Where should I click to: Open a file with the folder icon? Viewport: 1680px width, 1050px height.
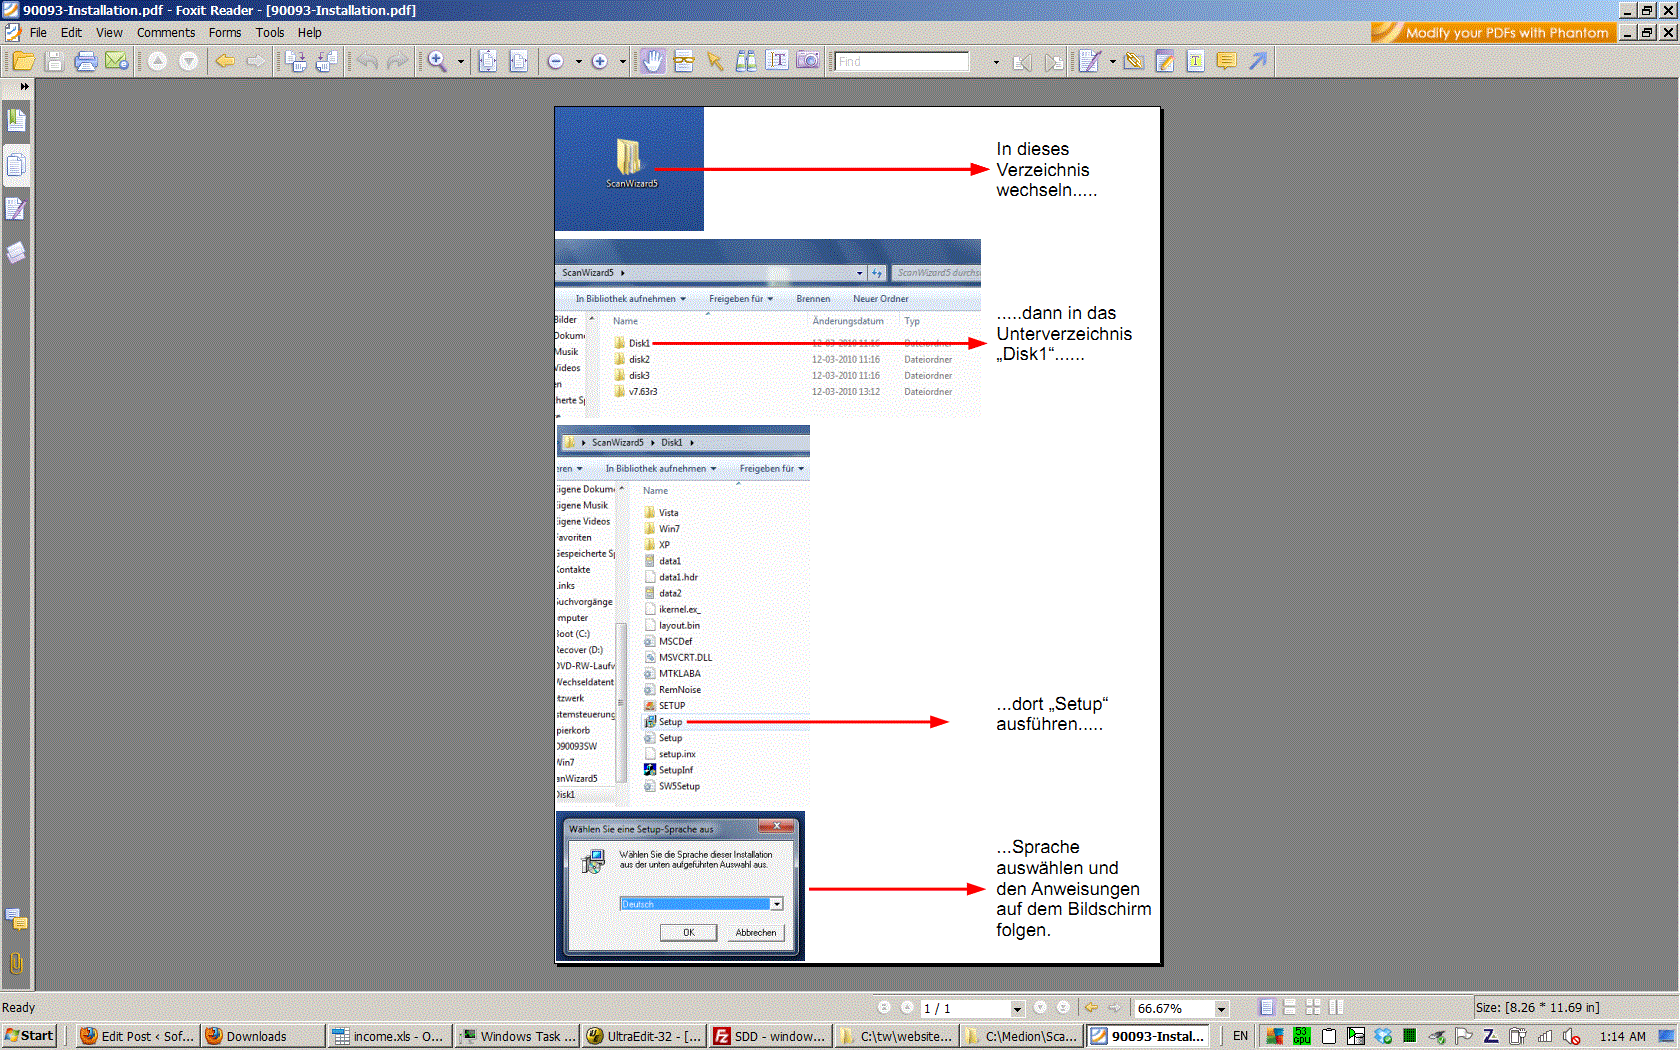click(x=23, y=62)
